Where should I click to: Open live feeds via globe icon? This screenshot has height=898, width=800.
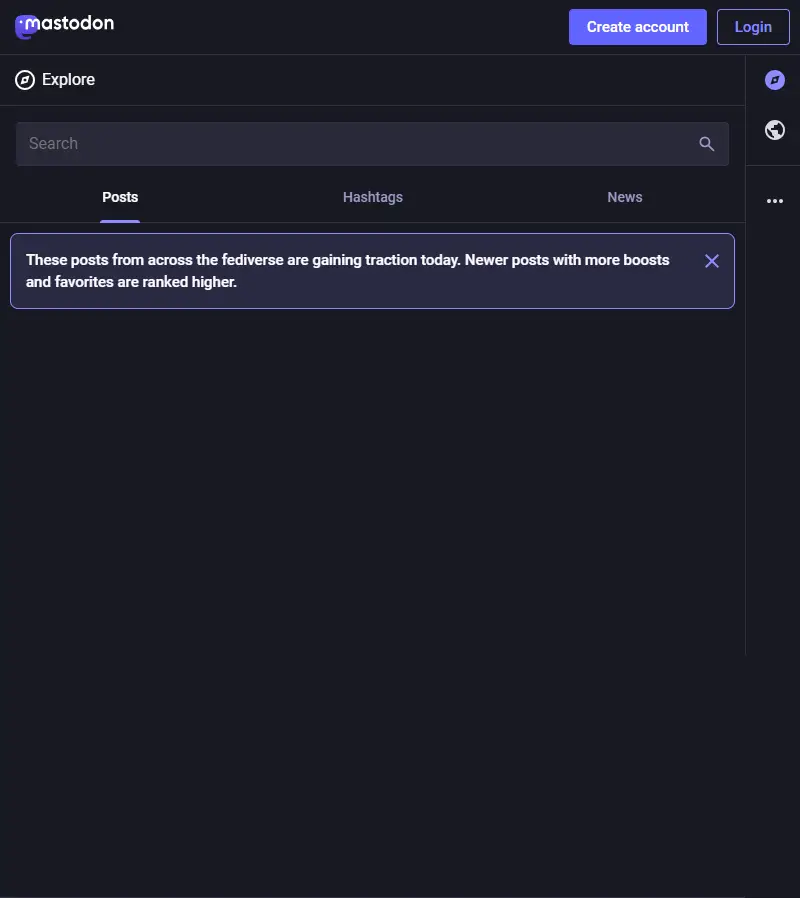point(775,130)
